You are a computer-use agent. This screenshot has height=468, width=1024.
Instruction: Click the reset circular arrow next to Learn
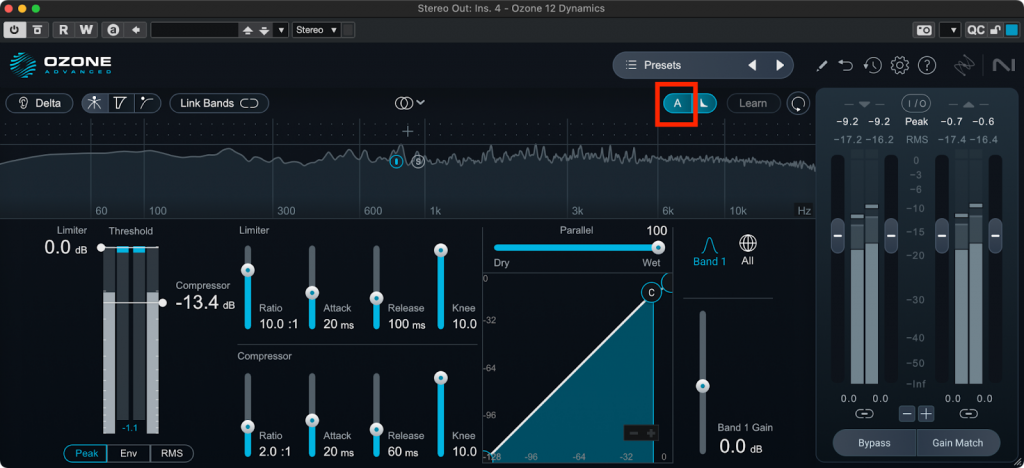(798, 103)
